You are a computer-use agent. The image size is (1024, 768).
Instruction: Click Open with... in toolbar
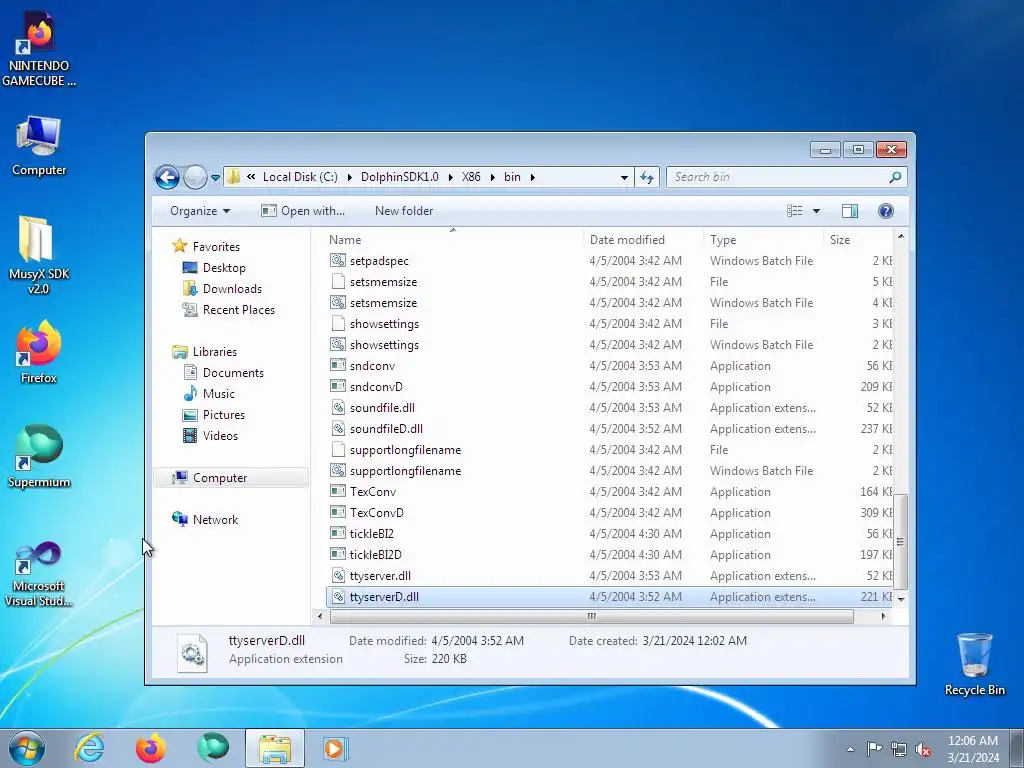[303, 211]
